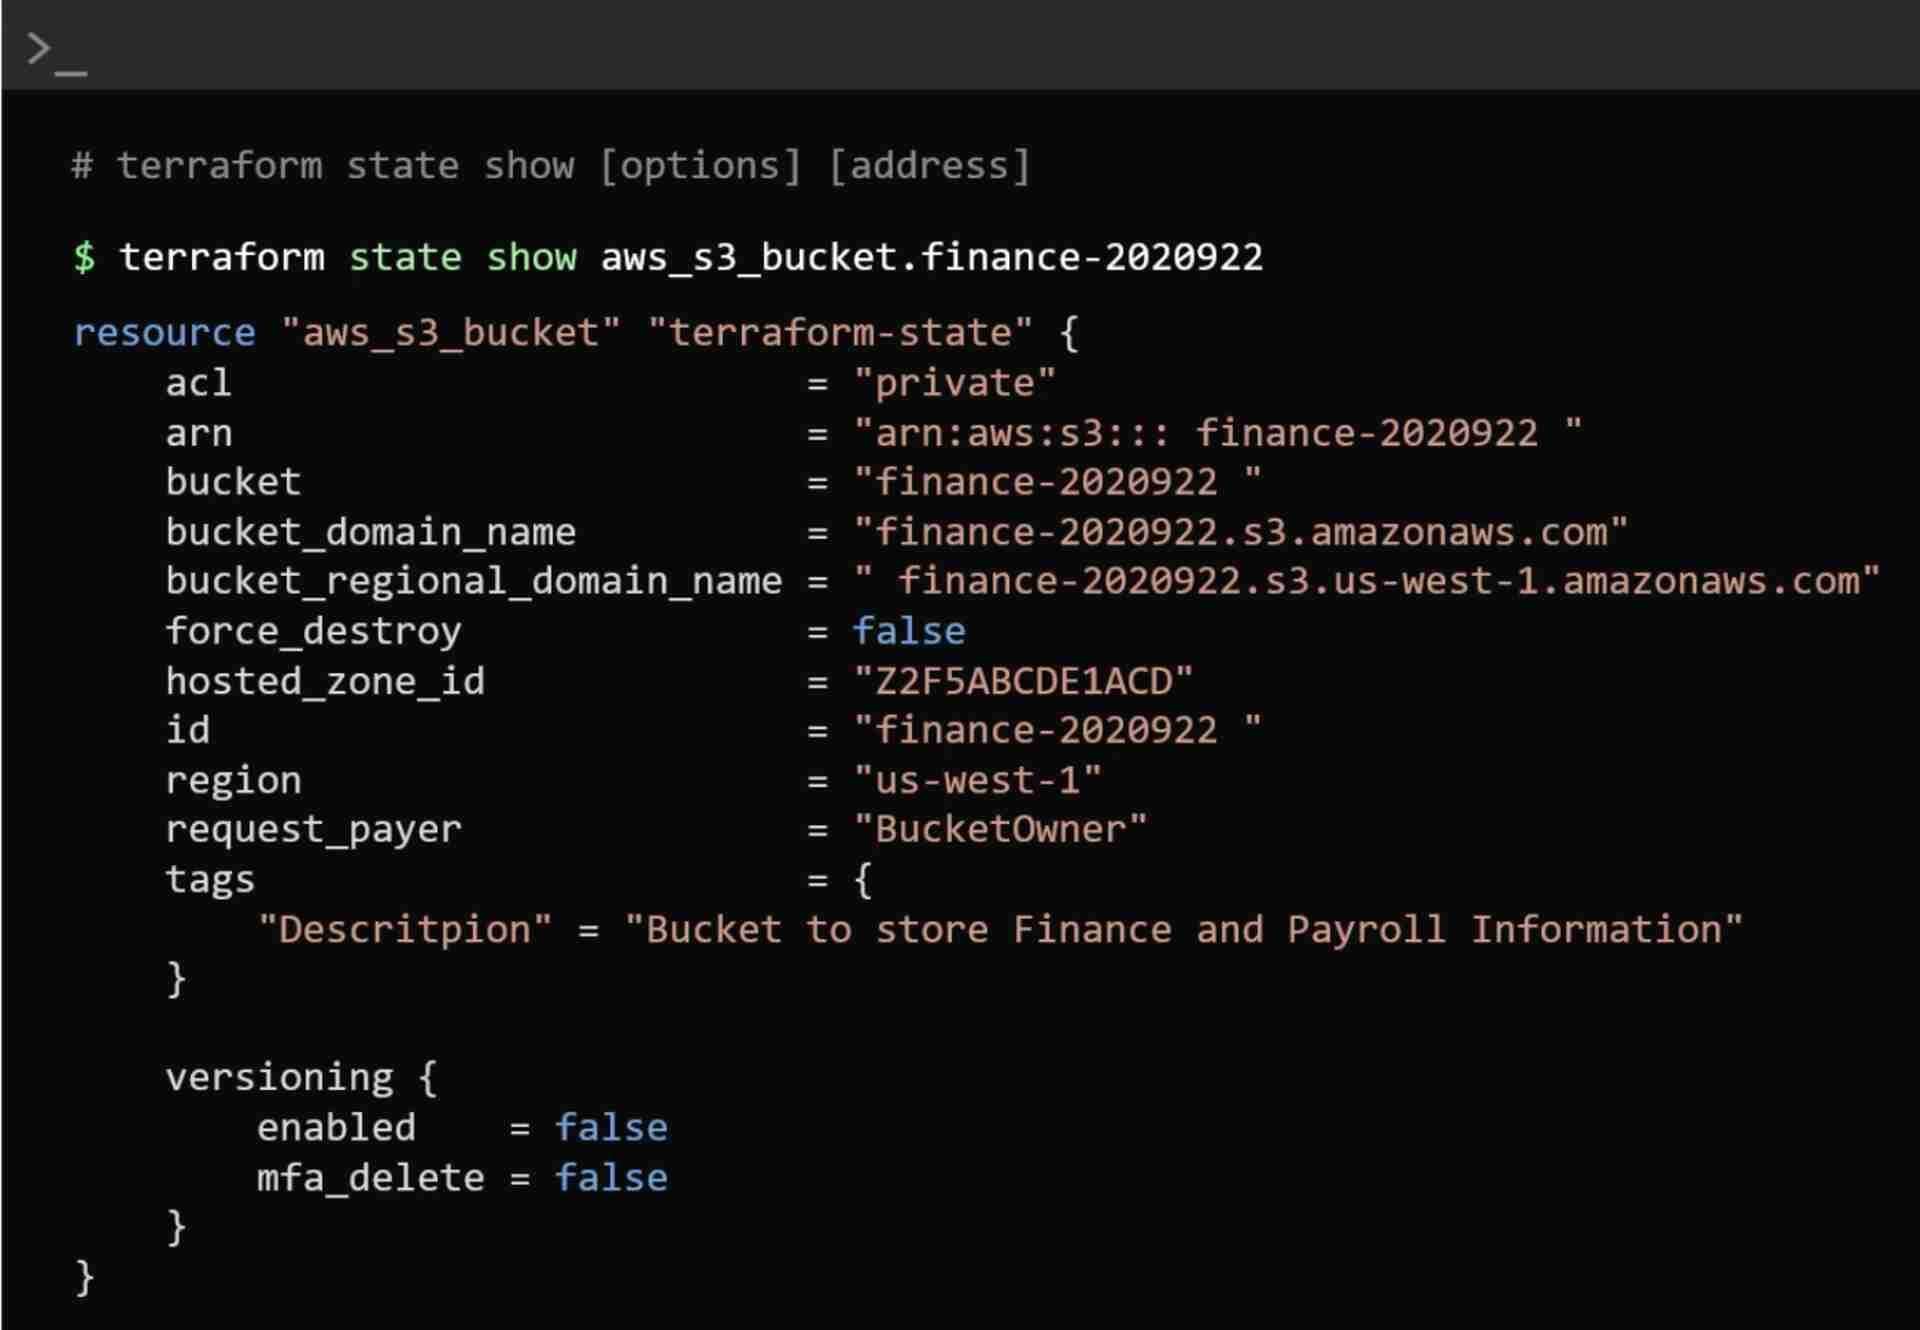Click the us-west-1.amazonaws.com regional domain value
1920x1330 pixels.
coord(1367,581)
